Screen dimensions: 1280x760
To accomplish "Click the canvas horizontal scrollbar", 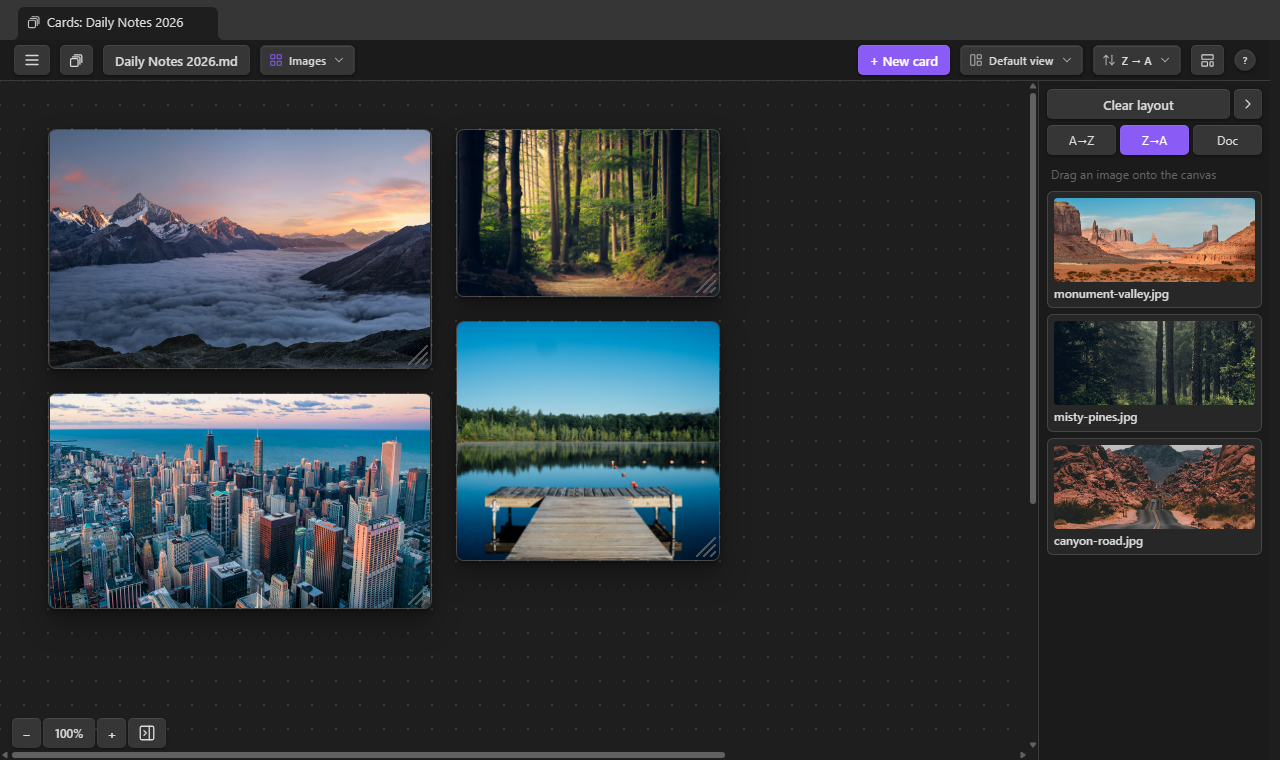I will [368, 755].
